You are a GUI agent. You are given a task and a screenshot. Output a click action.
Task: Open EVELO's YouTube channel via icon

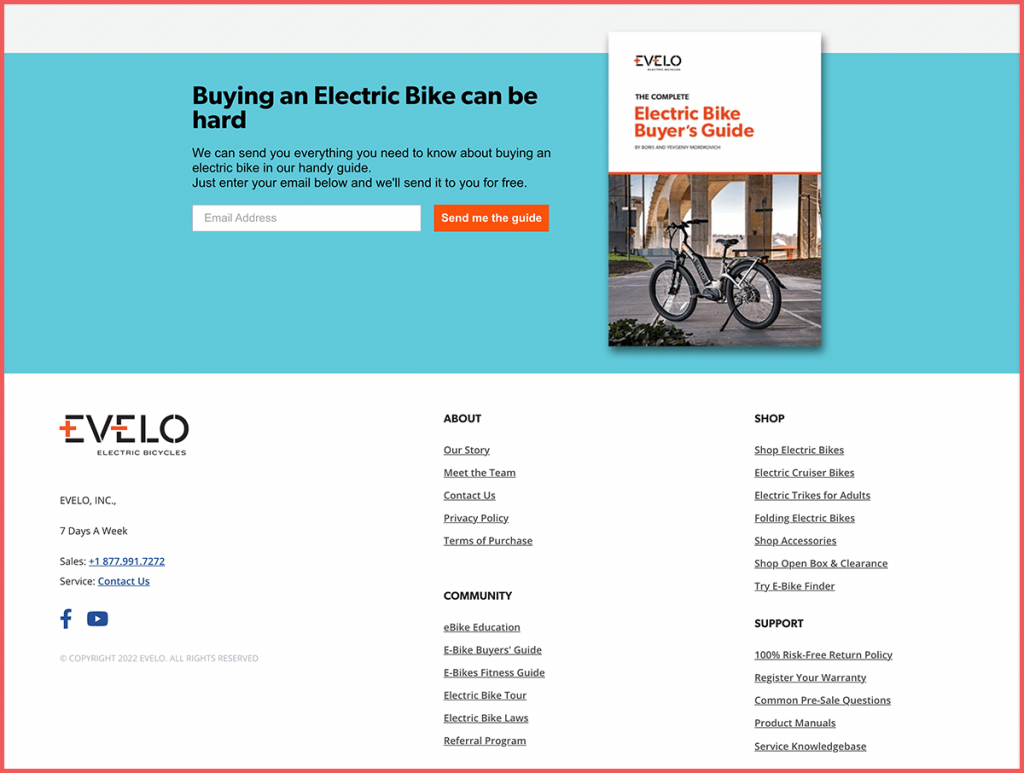97,618
